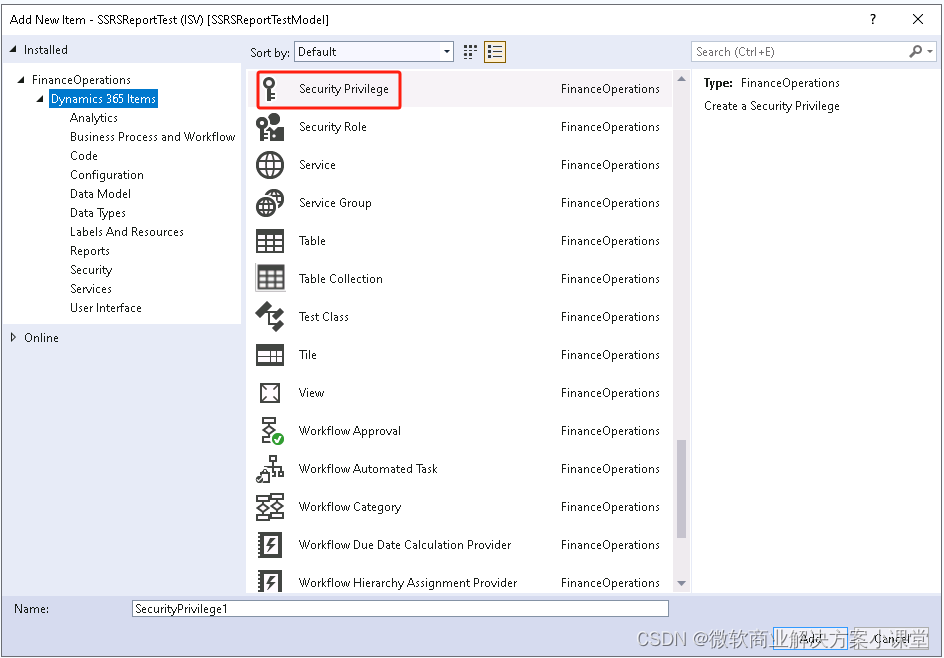The image size is (944, 658).
Task: Select the Table grid icon
Action: (x=270, y=241)
